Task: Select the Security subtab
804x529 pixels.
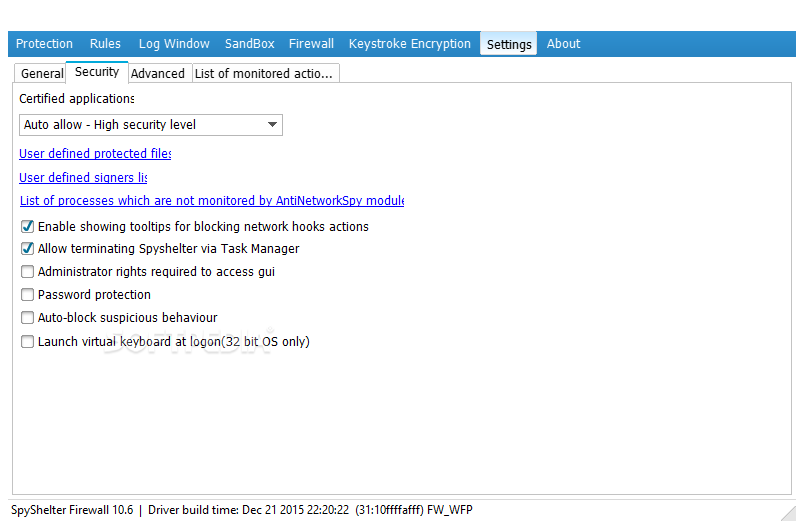Action: coord(97,72)
